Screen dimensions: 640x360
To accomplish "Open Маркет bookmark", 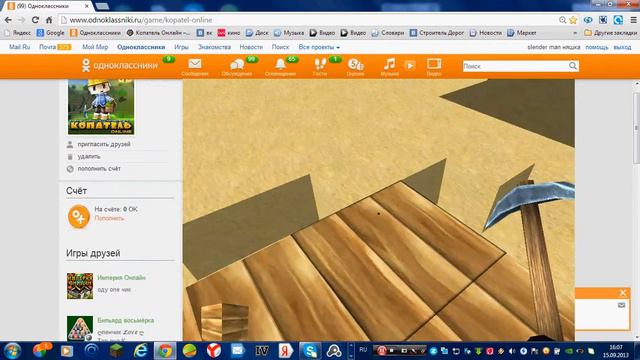I will [x=522, y=33].
